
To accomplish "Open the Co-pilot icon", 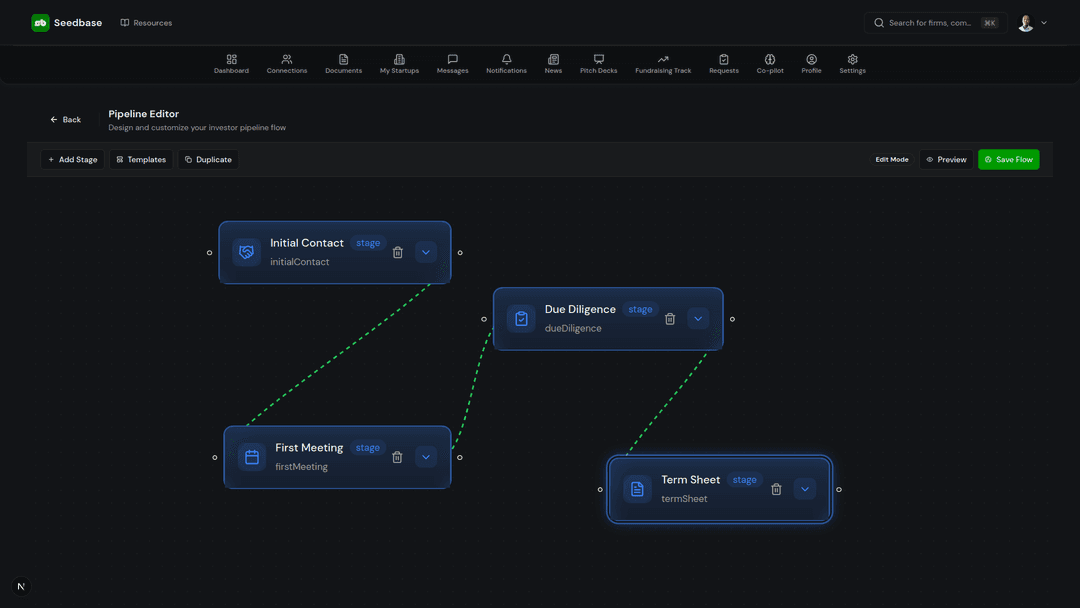I will click(769, 63).
